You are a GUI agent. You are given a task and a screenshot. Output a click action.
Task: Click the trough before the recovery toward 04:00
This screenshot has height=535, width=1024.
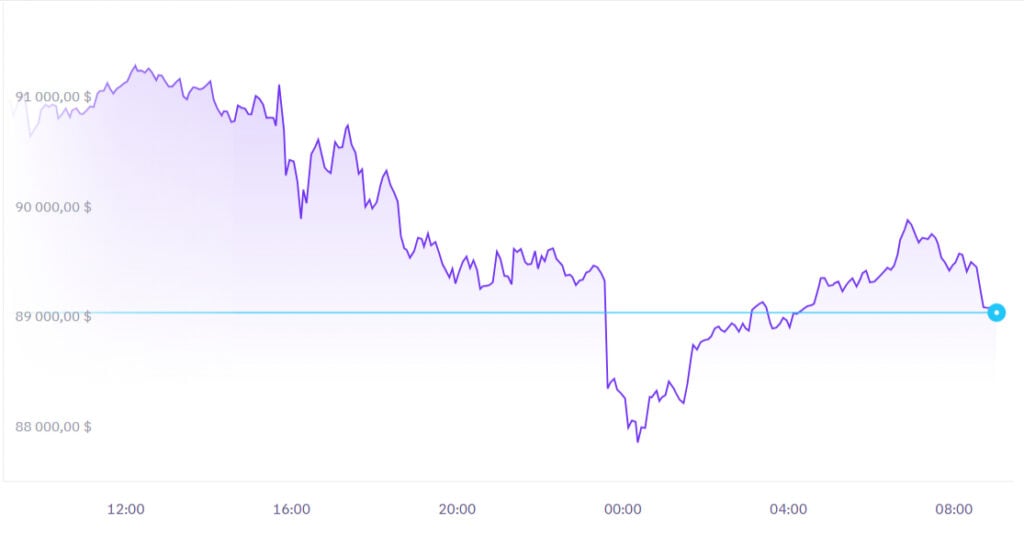pyautogui.click(x=683, y=403)
